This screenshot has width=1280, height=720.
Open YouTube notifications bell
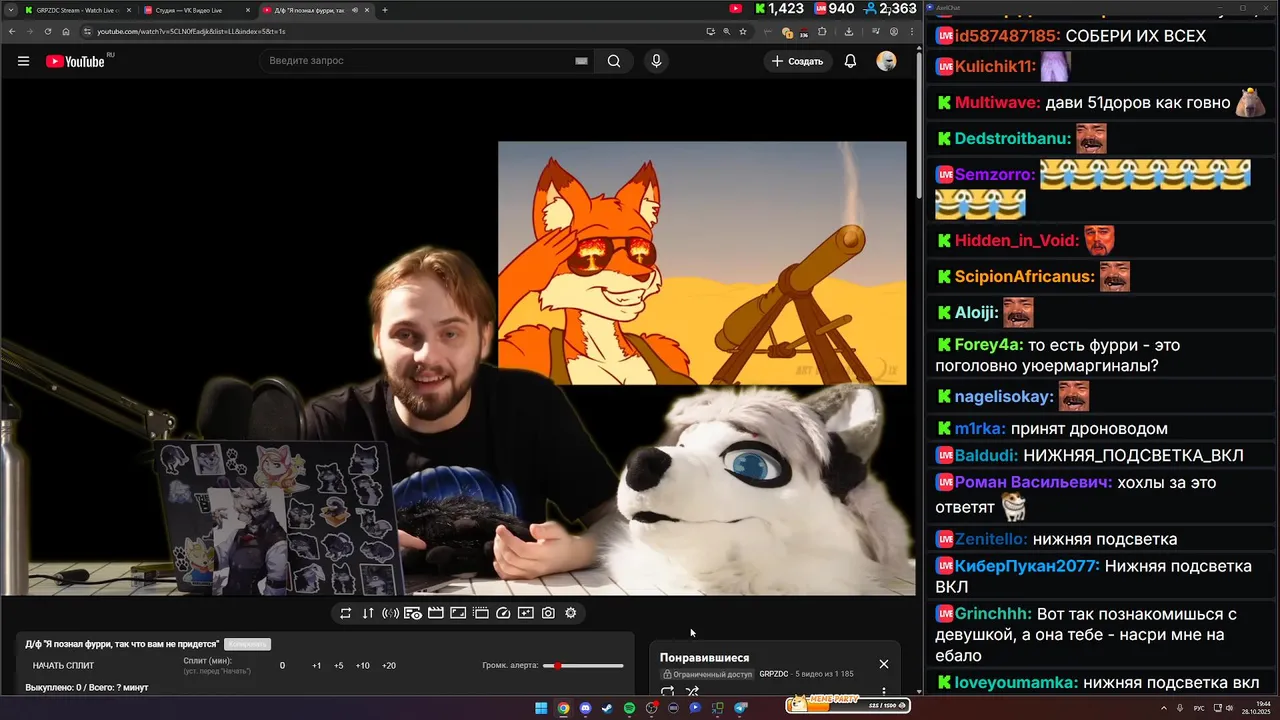coord(850,61)
